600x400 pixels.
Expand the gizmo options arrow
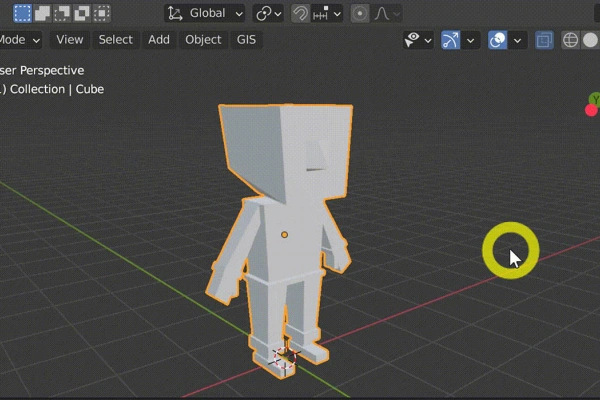pyautogui.click(x=471, y=41)
